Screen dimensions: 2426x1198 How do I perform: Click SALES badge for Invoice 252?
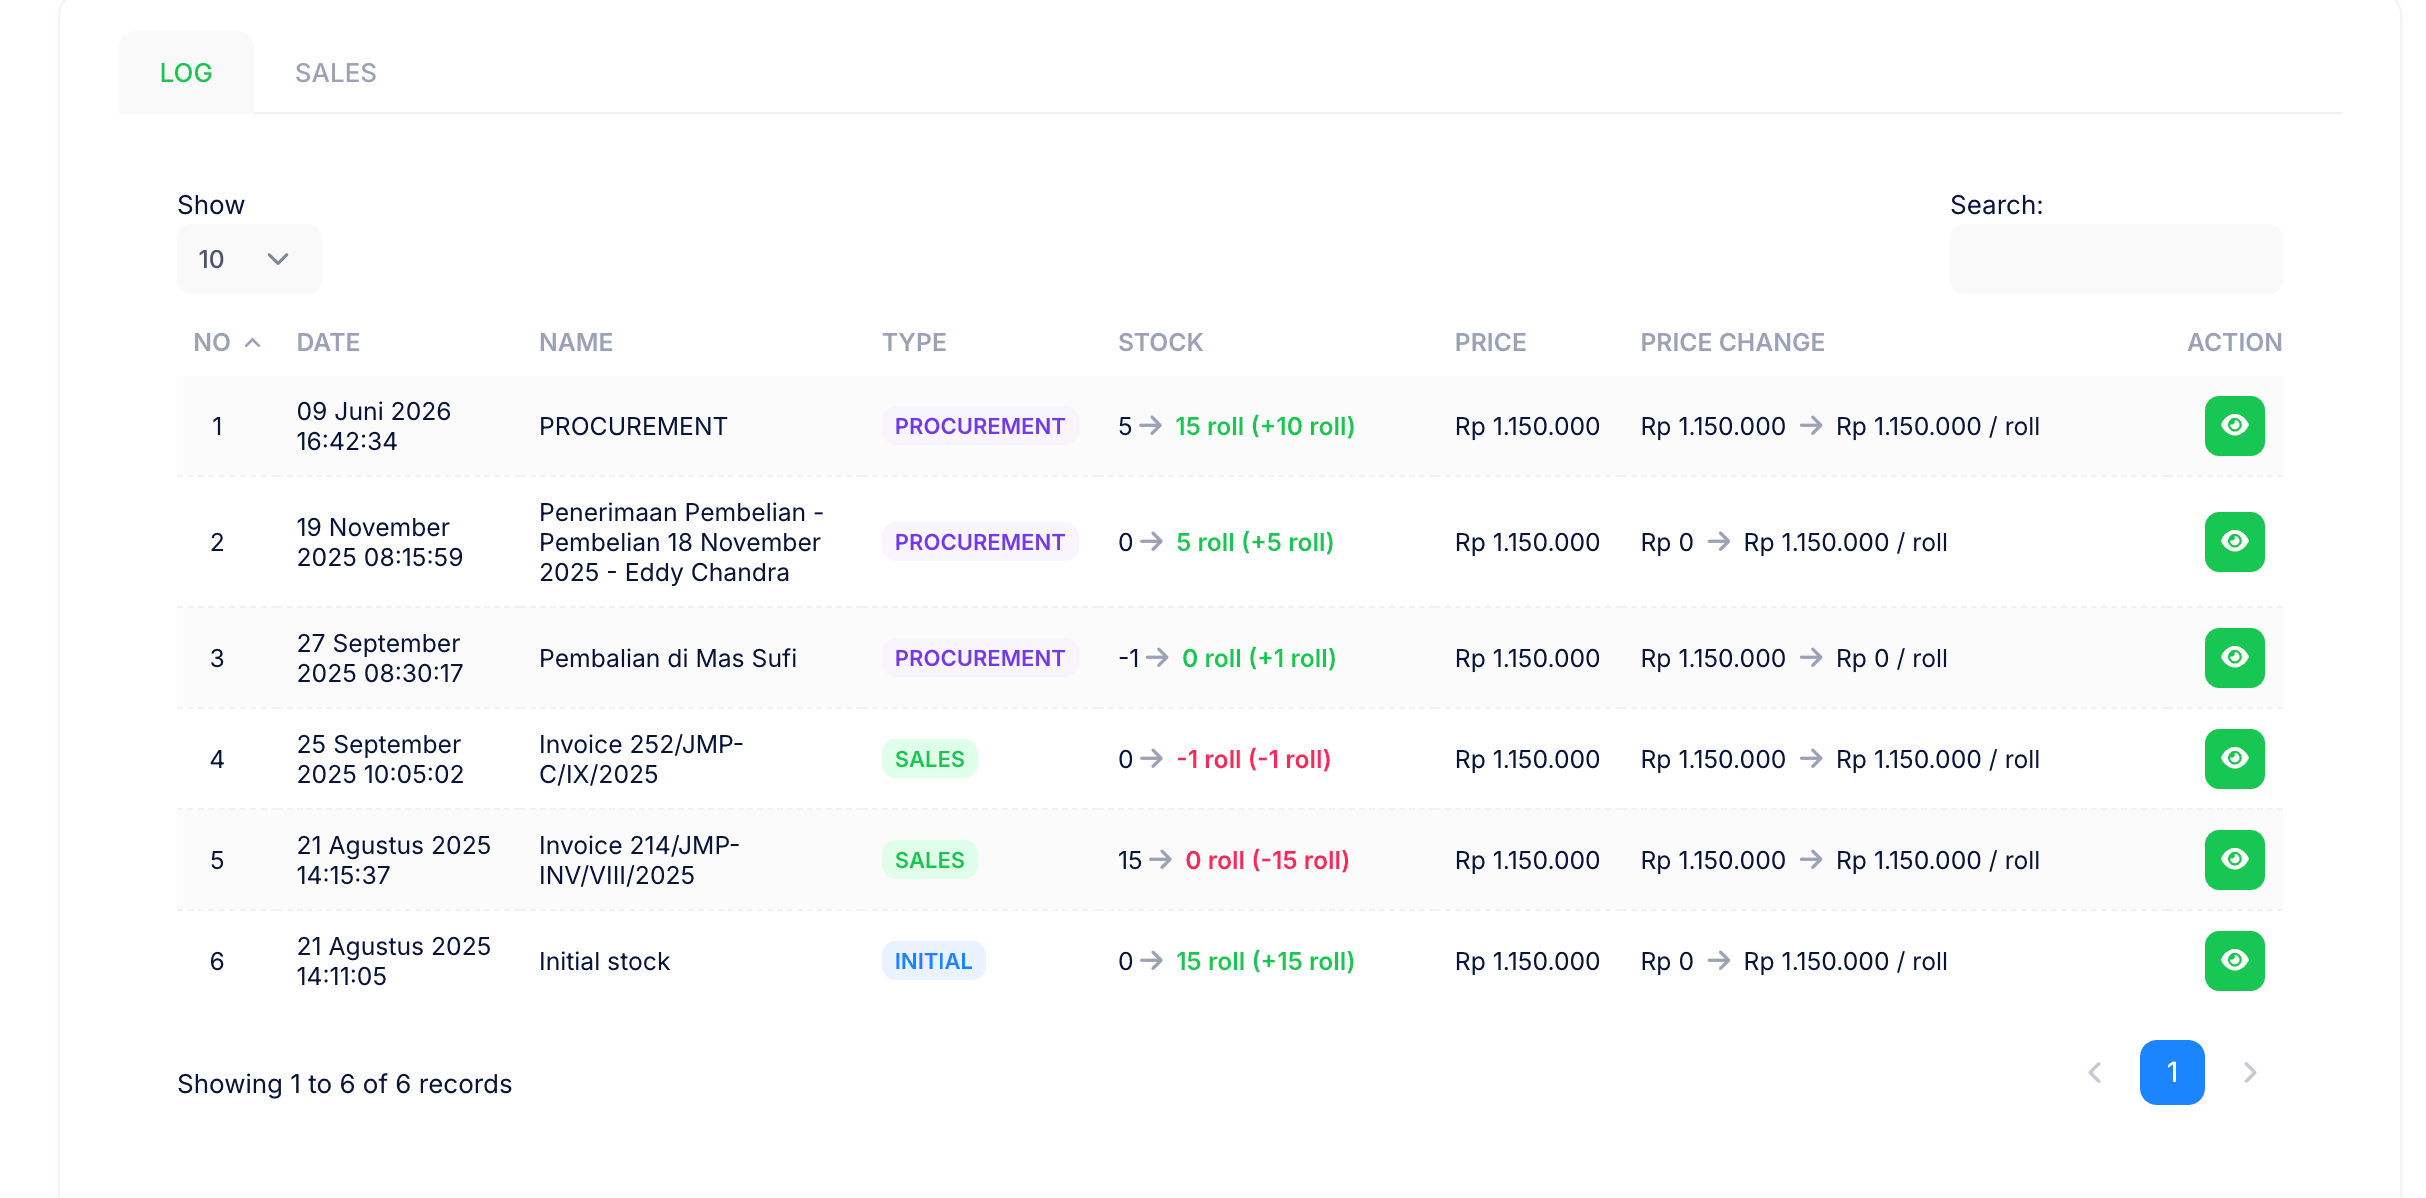tap(930, 759)
